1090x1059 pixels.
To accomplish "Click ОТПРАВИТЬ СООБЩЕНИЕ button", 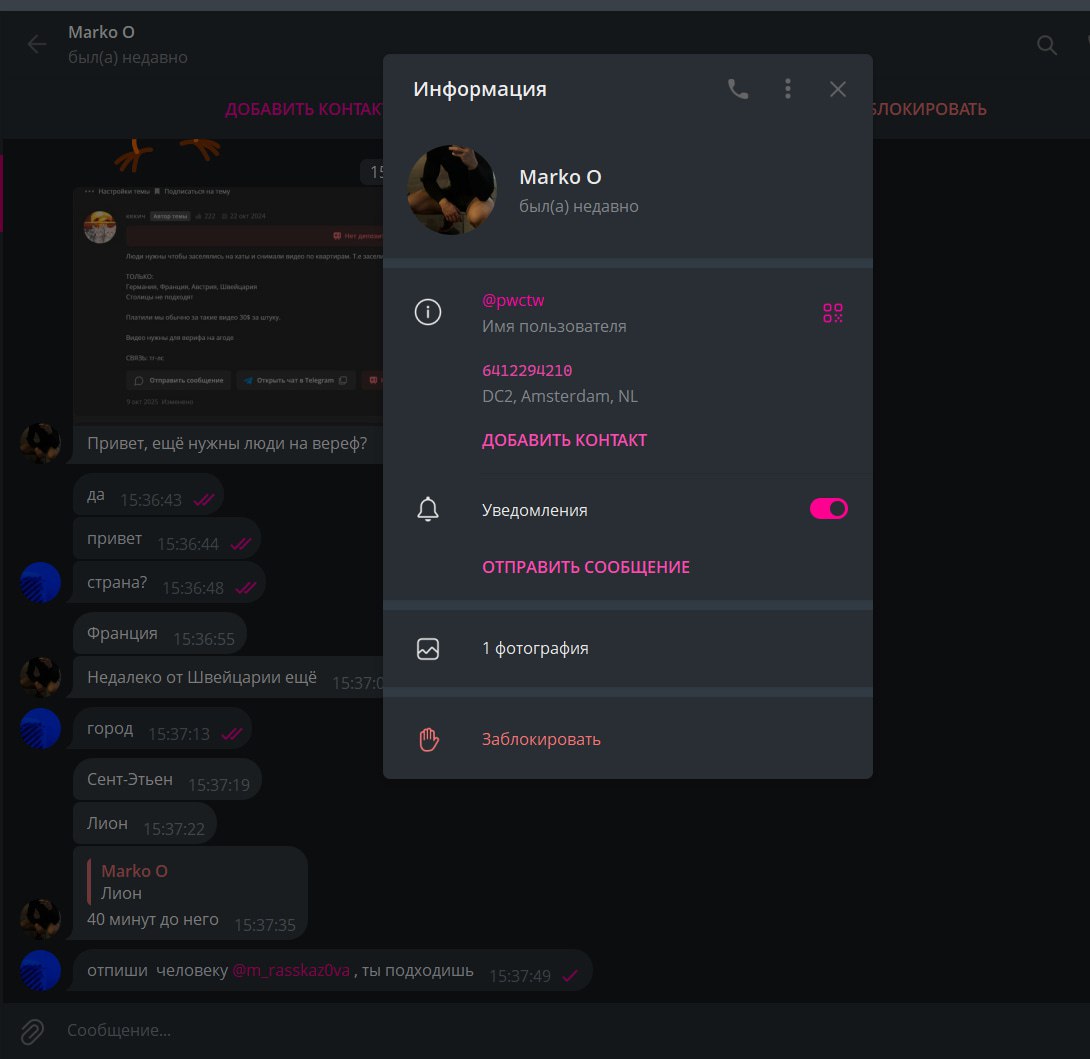I will click(x=586, y=567).
